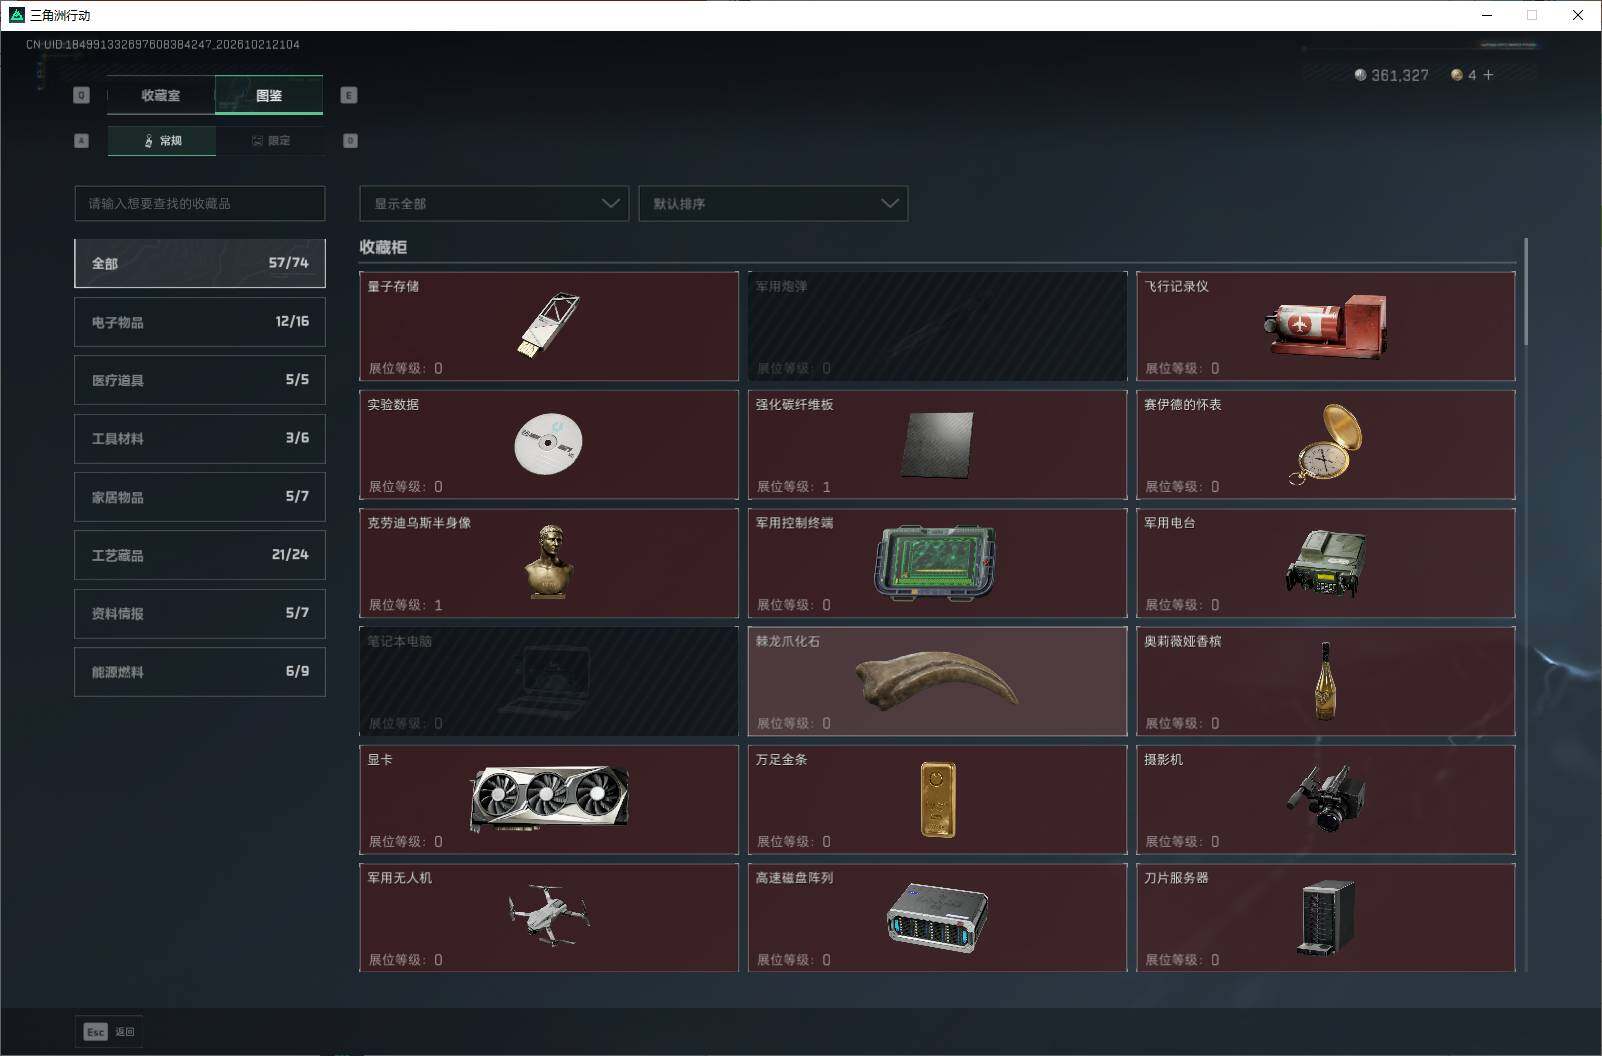Open the 收藏室 tab

[161, 95]
